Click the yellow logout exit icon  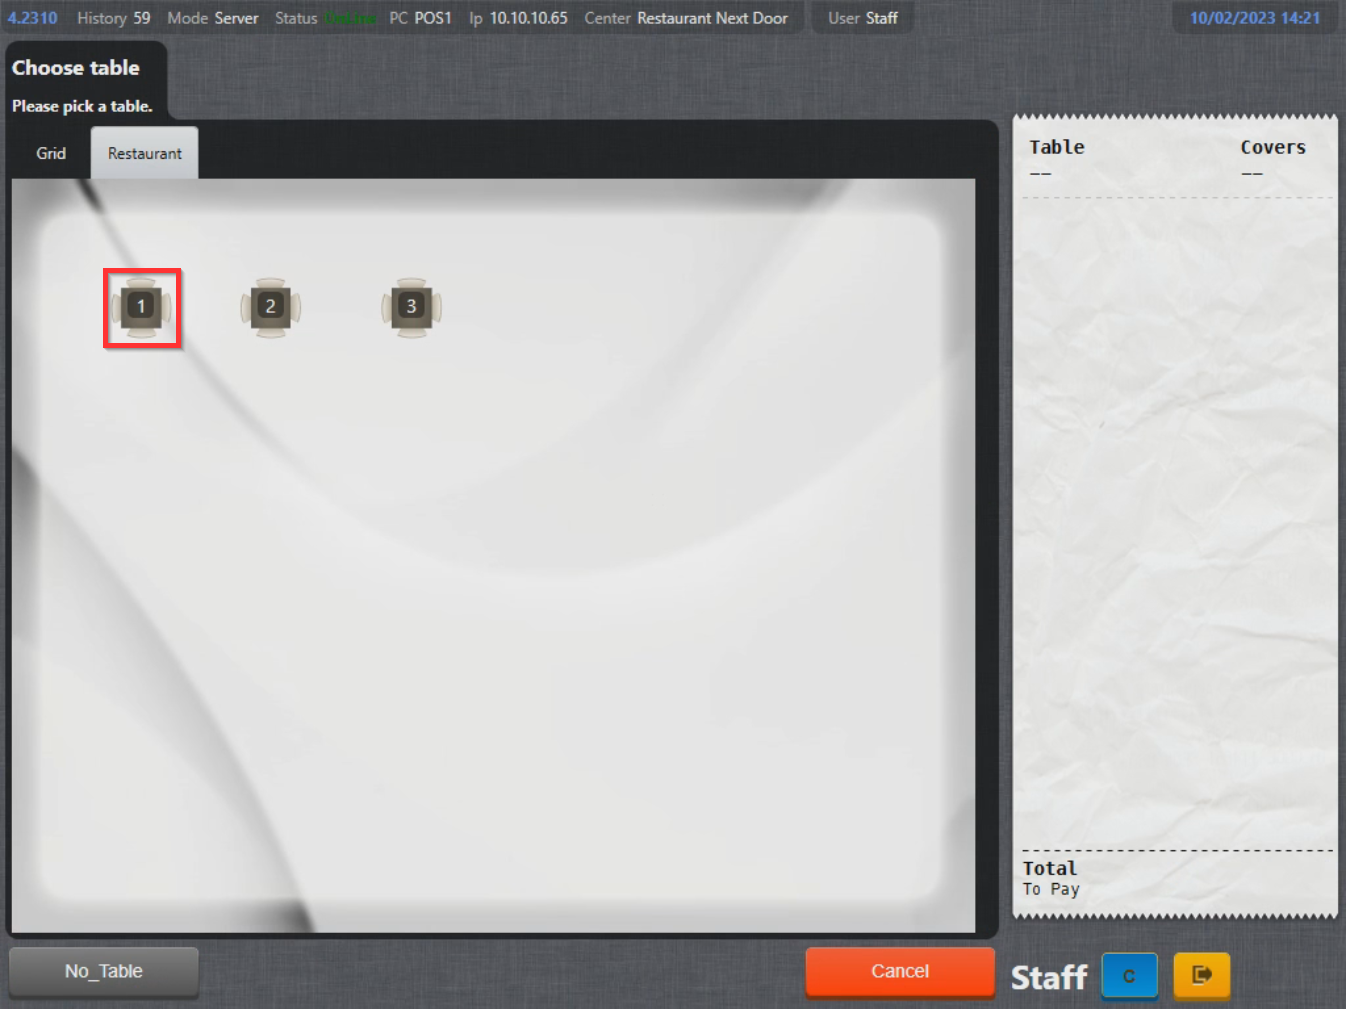[1201, 975]
